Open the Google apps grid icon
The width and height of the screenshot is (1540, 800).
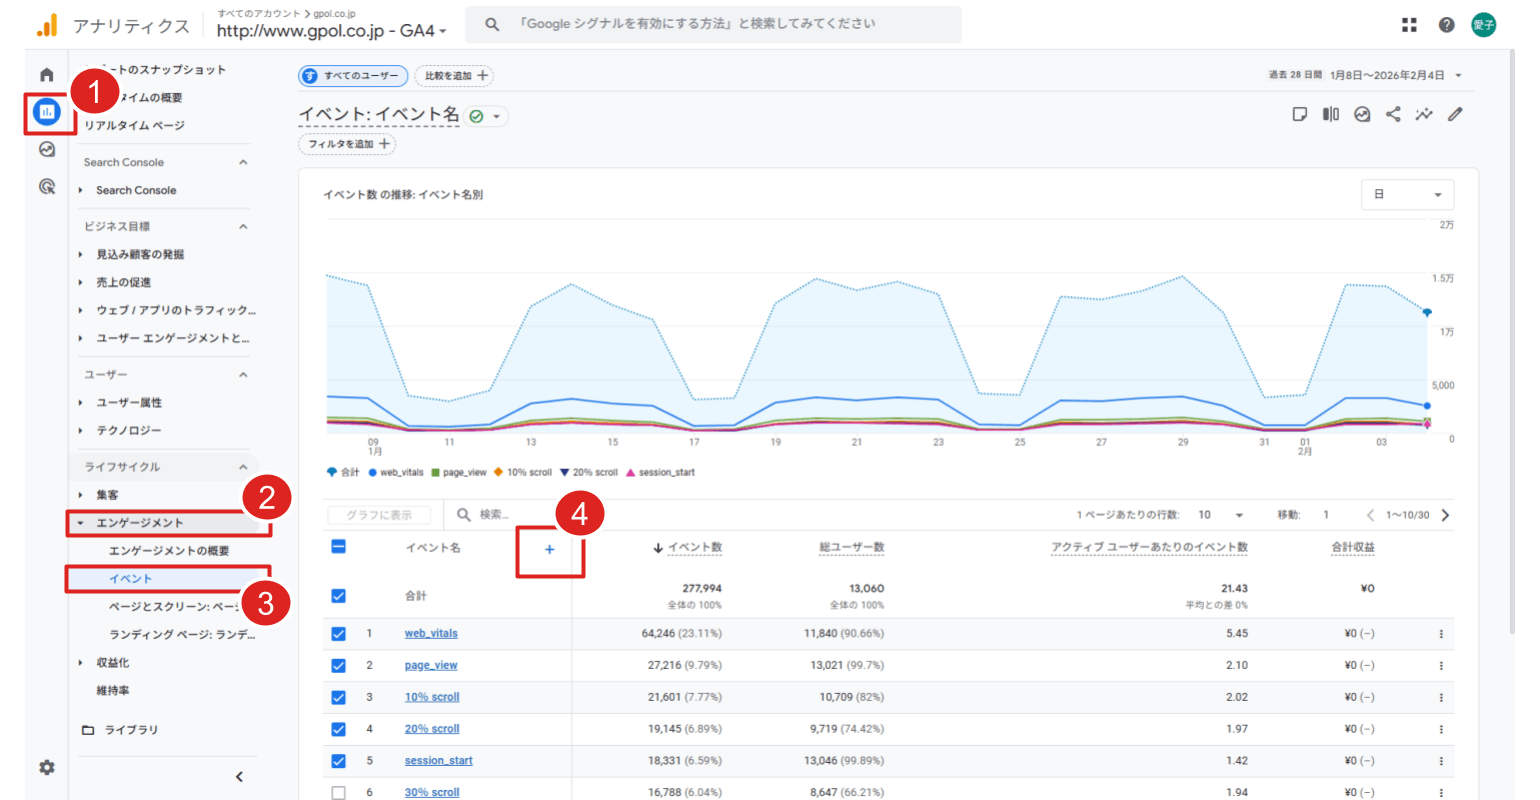click(x=1409, y=25)
